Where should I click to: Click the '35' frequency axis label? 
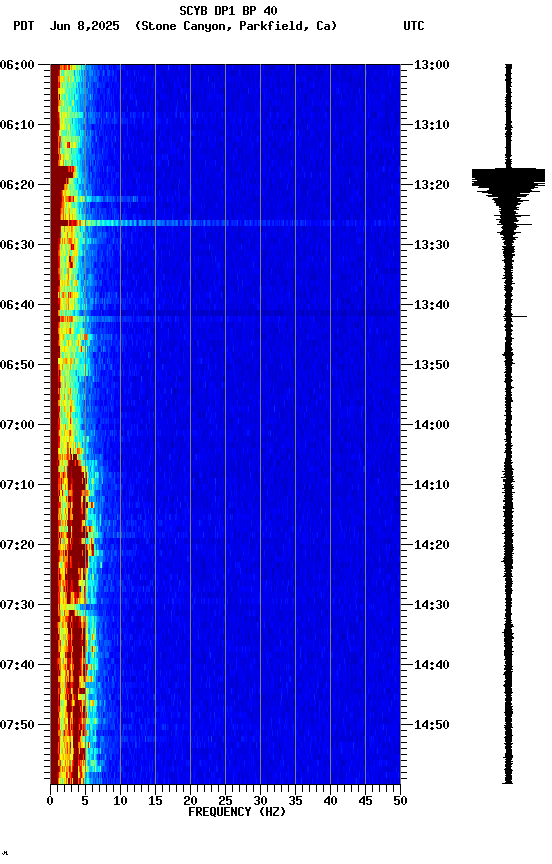pos(295,801)
